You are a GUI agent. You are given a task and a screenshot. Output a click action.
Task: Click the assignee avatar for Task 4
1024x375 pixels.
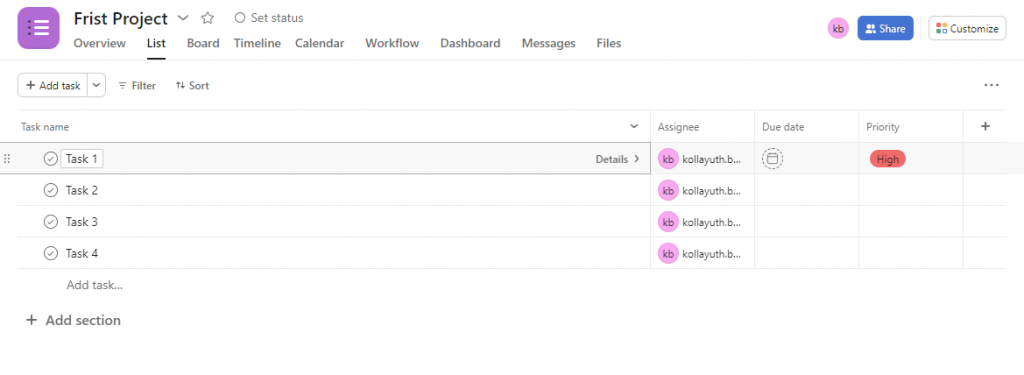coord(668,253)
